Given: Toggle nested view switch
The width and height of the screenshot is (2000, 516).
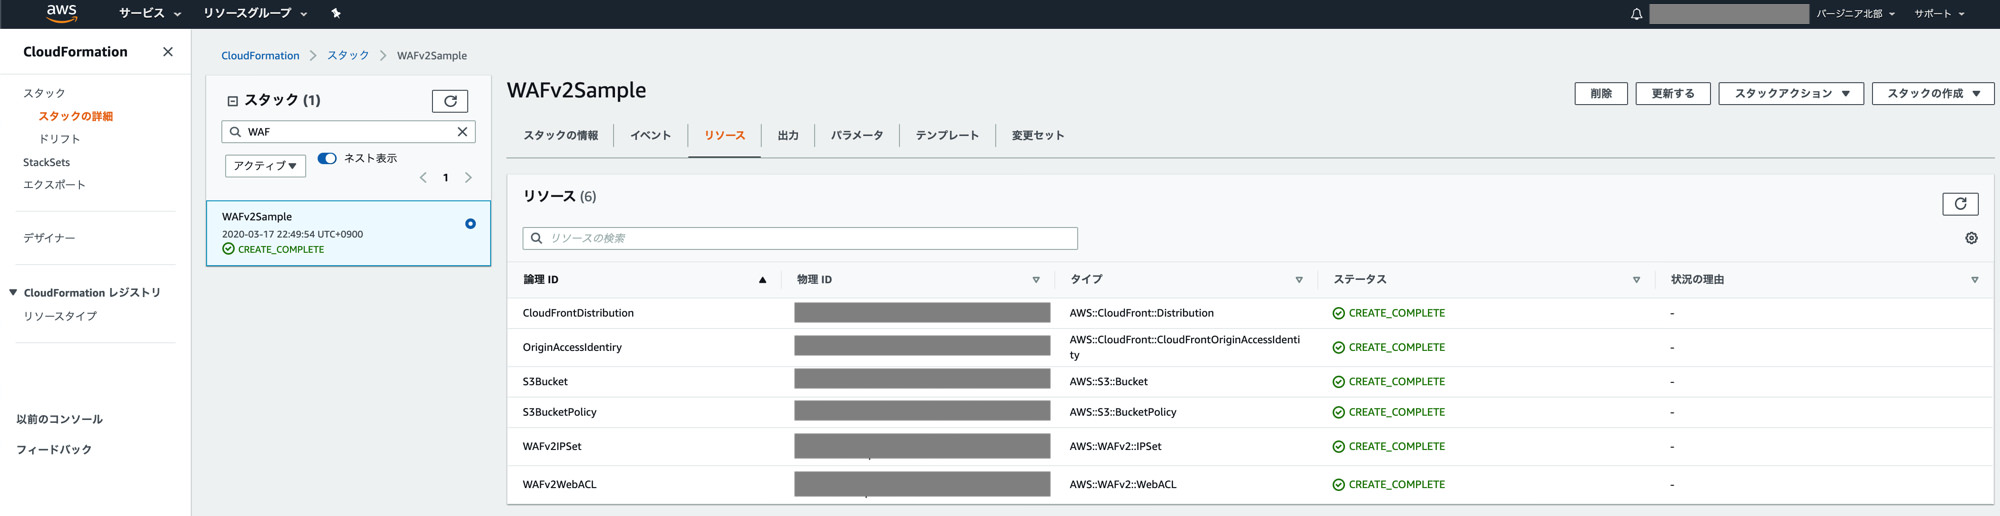Looking at the screenshot, I should (327, 158).
